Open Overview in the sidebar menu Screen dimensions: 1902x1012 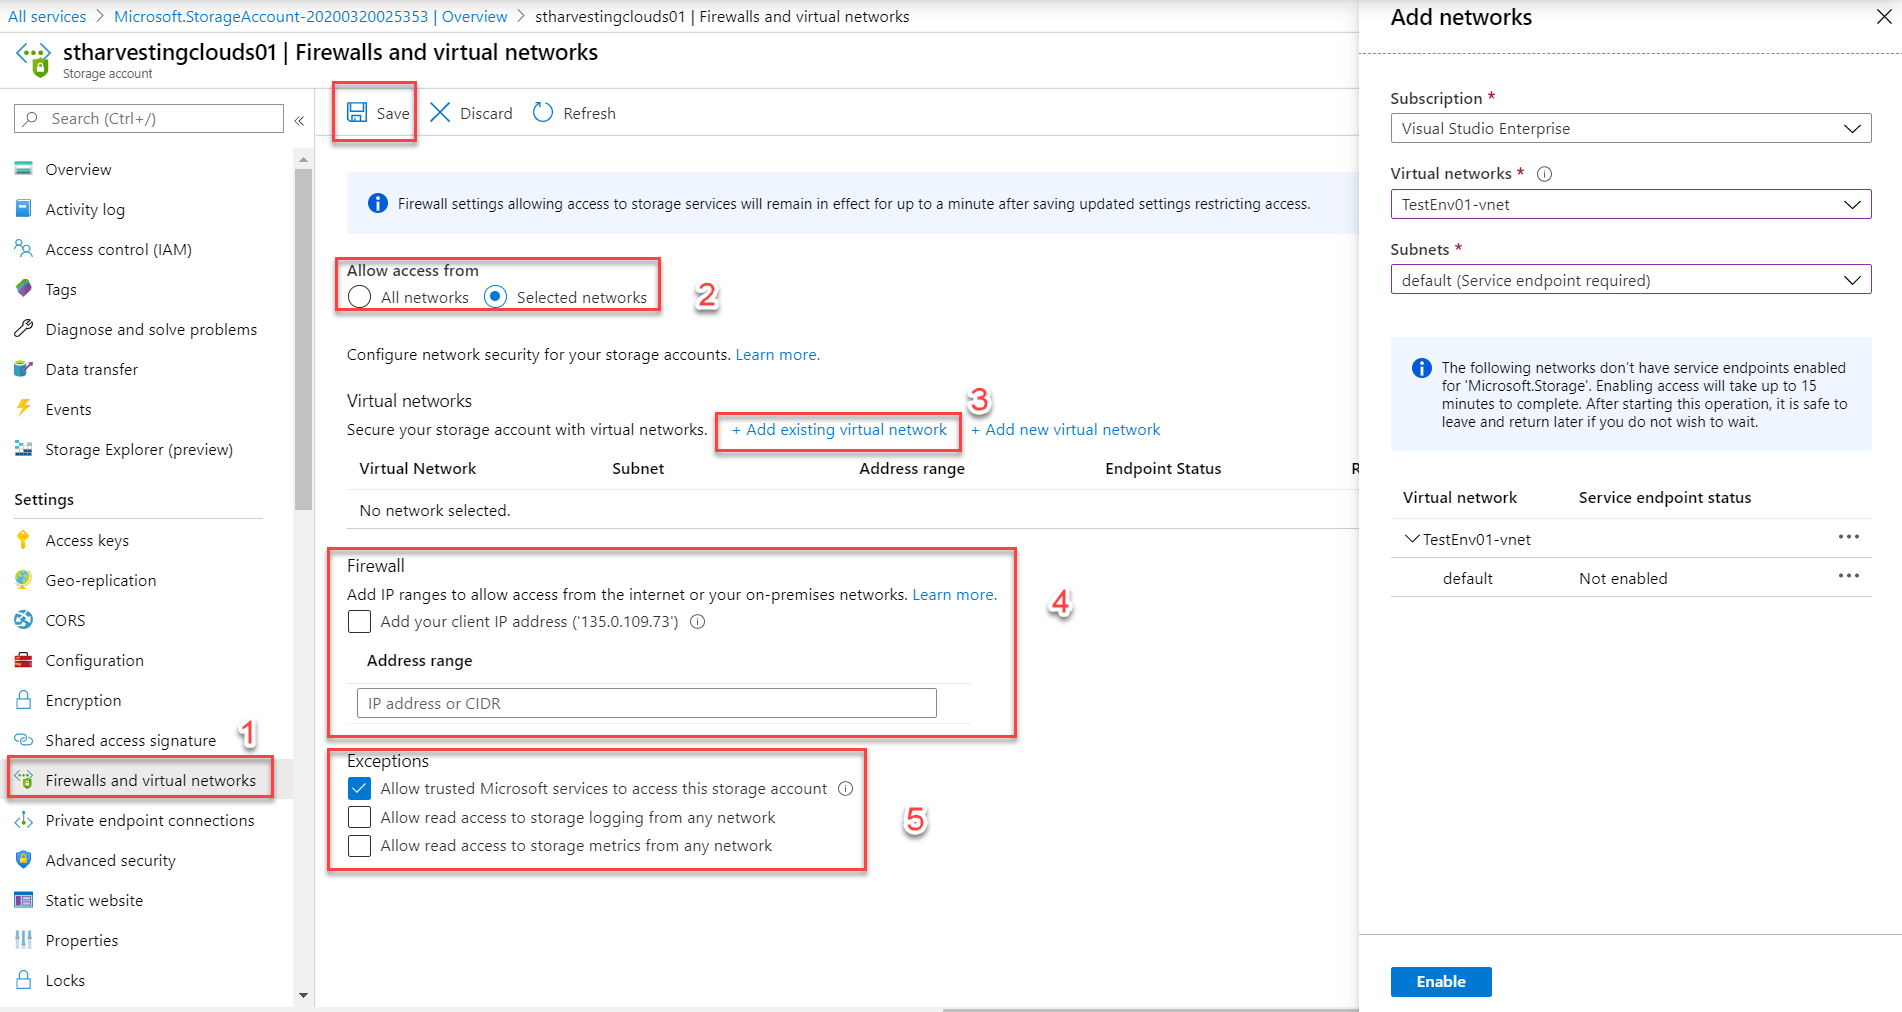[x=78, y=169]
